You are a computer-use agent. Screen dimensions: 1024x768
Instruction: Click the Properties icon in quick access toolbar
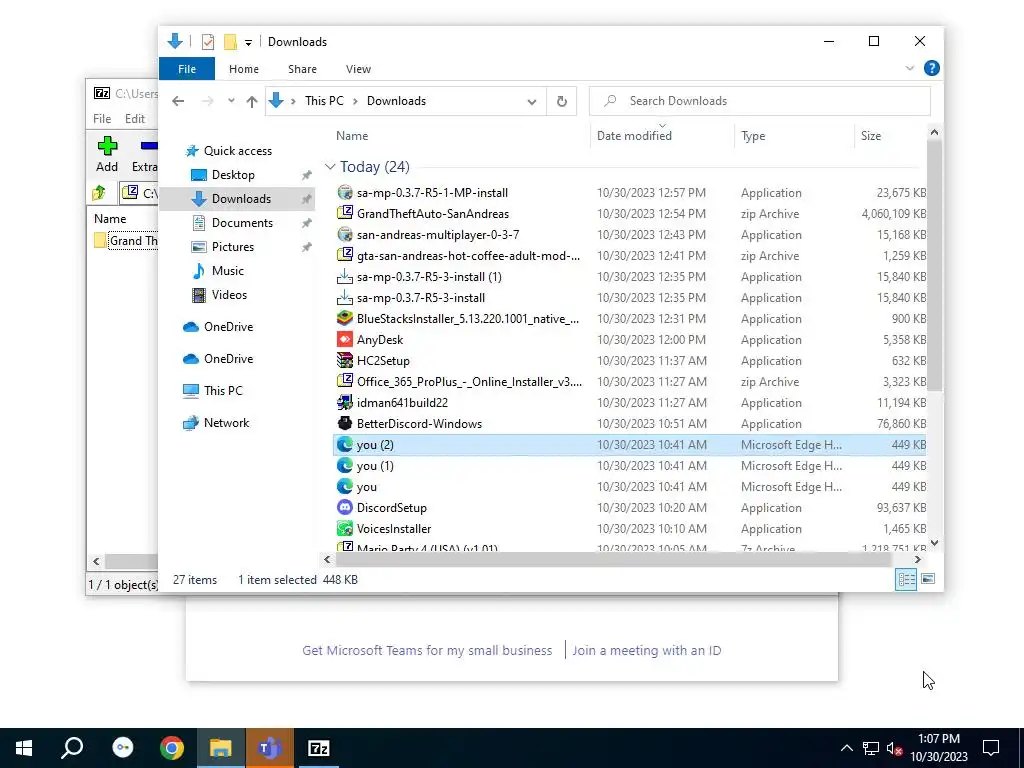(x=208, y=42)
